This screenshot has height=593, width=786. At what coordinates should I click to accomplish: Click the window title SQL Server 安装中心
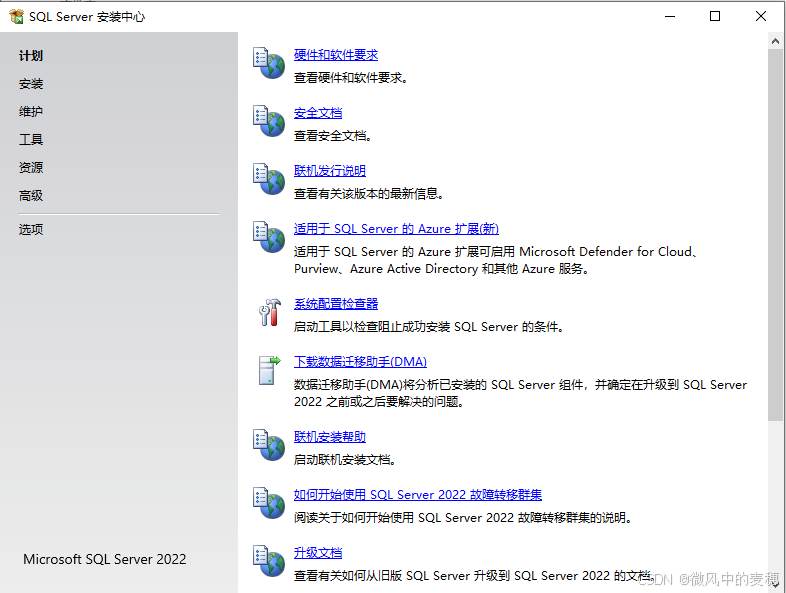coord(87,17)
